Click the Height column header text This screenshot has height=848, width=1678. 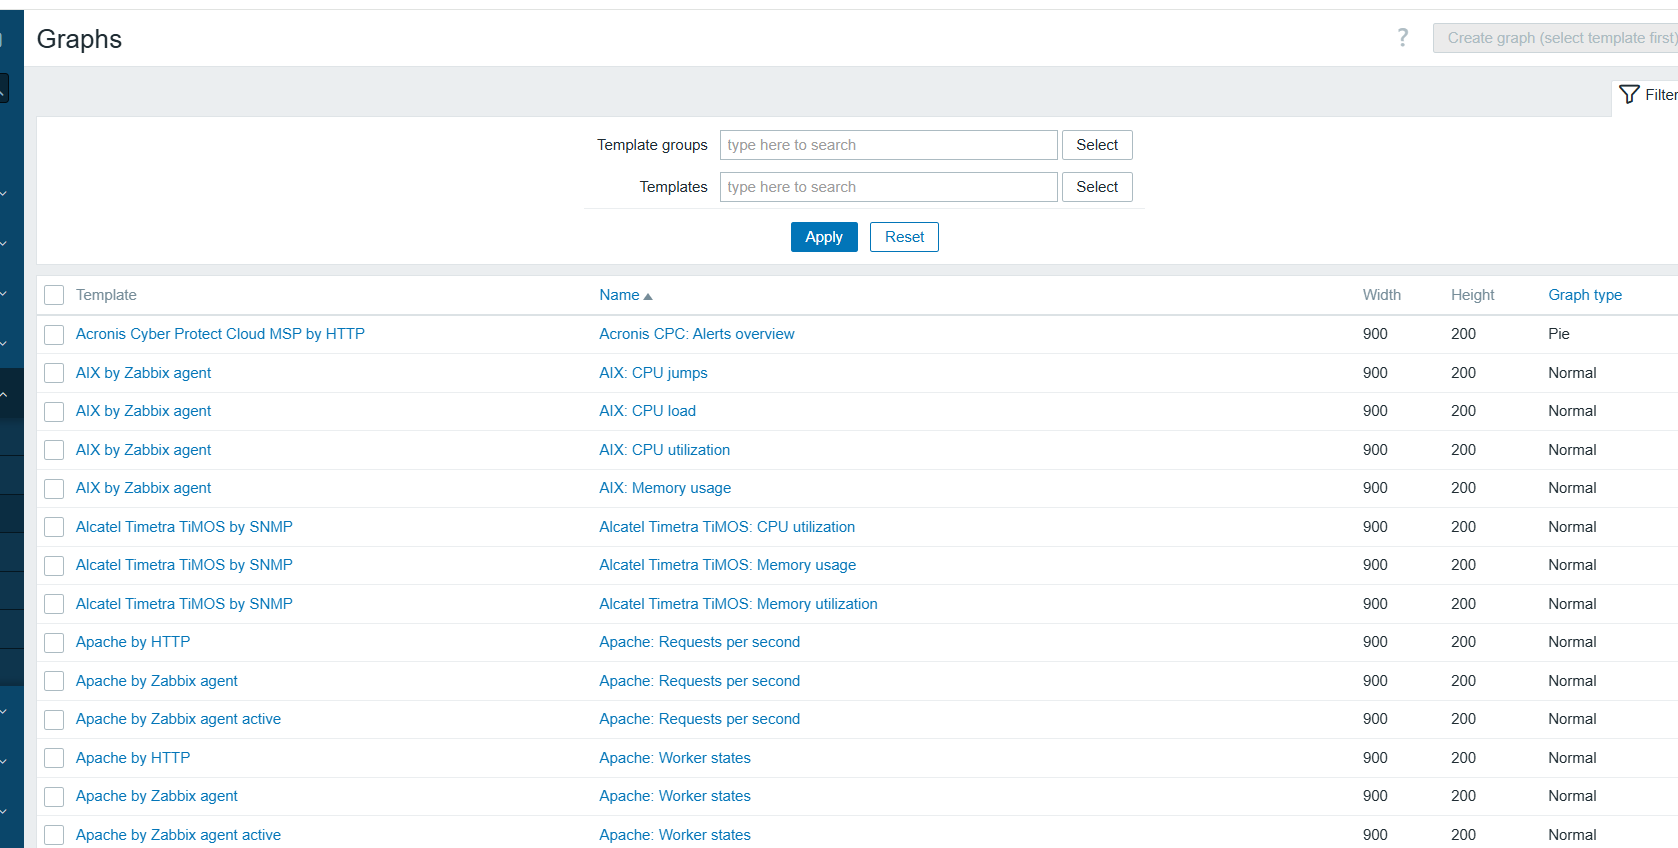[1473, 295]
